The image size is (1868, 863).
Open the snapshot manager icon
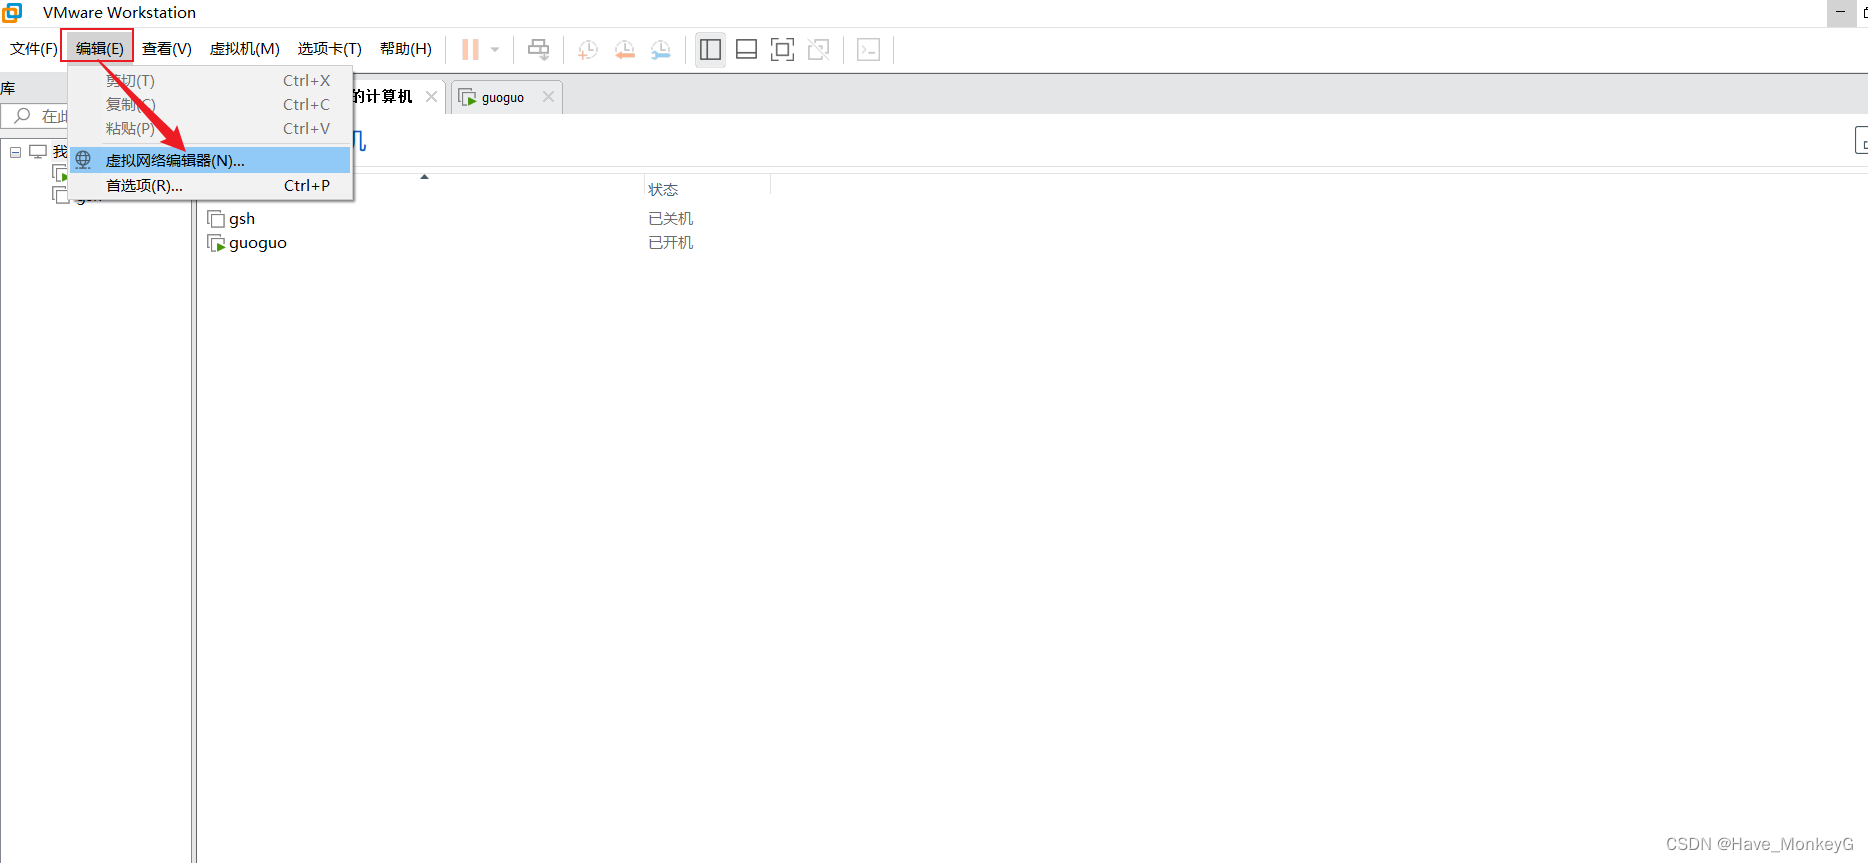tap(661, 49)
